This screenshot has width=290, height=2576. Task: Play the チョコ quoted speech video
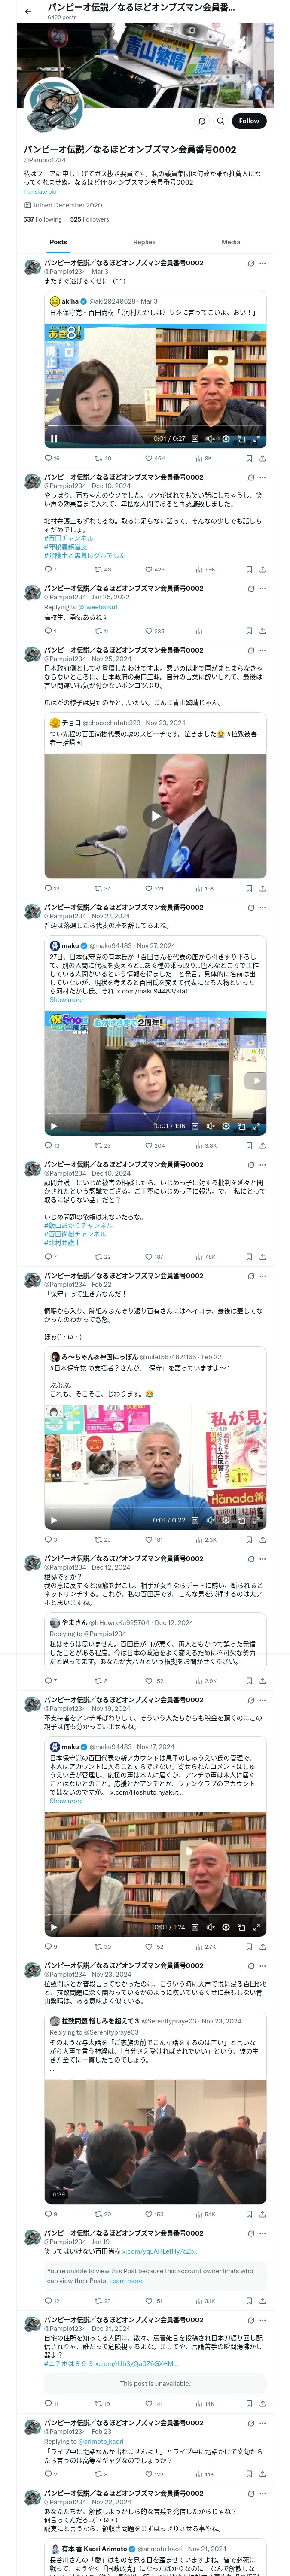pos(154,816)
